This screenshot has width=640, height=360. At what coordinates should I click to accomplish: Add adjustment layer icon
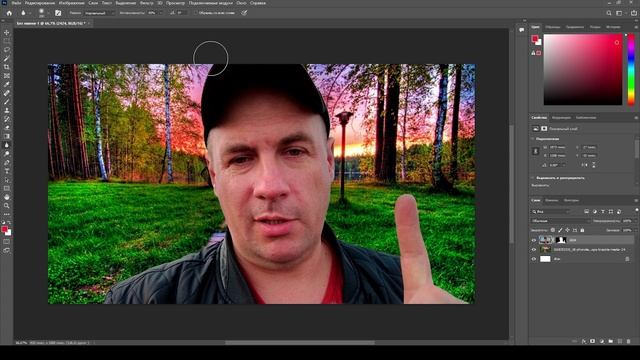[602, 341]
